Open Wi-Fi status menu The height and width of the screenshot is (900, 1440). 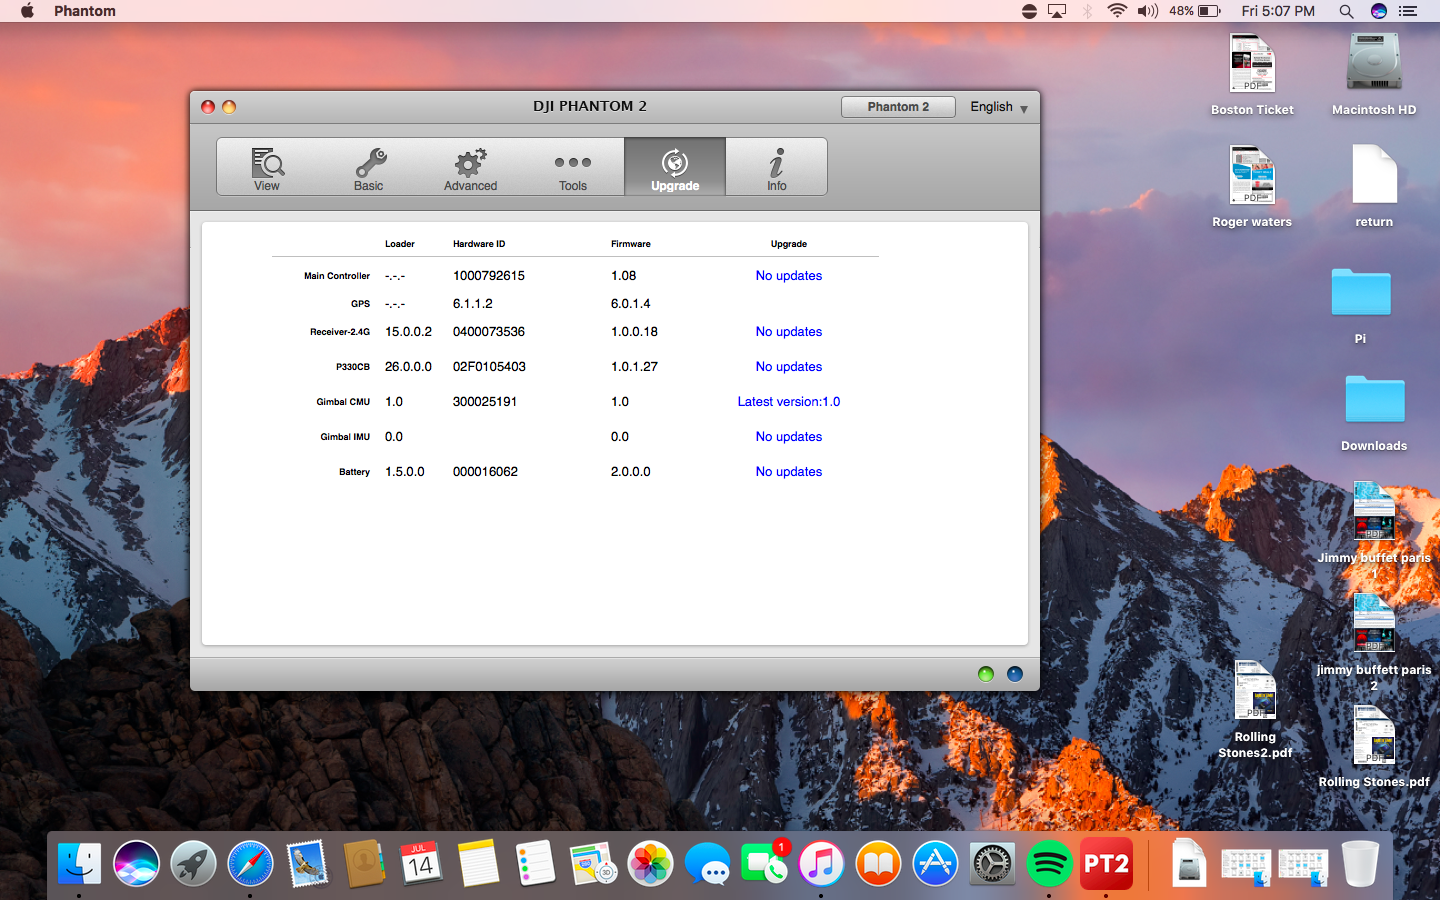[1117, 11]
